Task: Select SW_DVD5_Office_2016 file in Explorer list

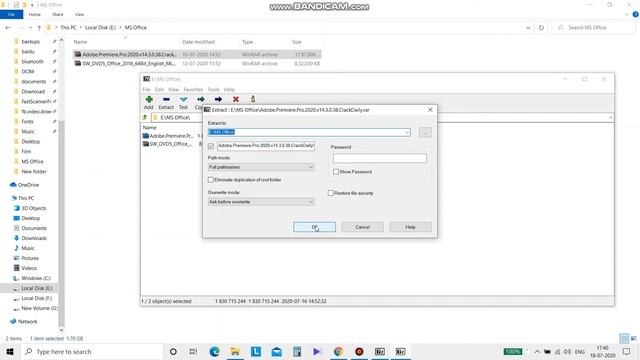Action: [x=197, y=64]
